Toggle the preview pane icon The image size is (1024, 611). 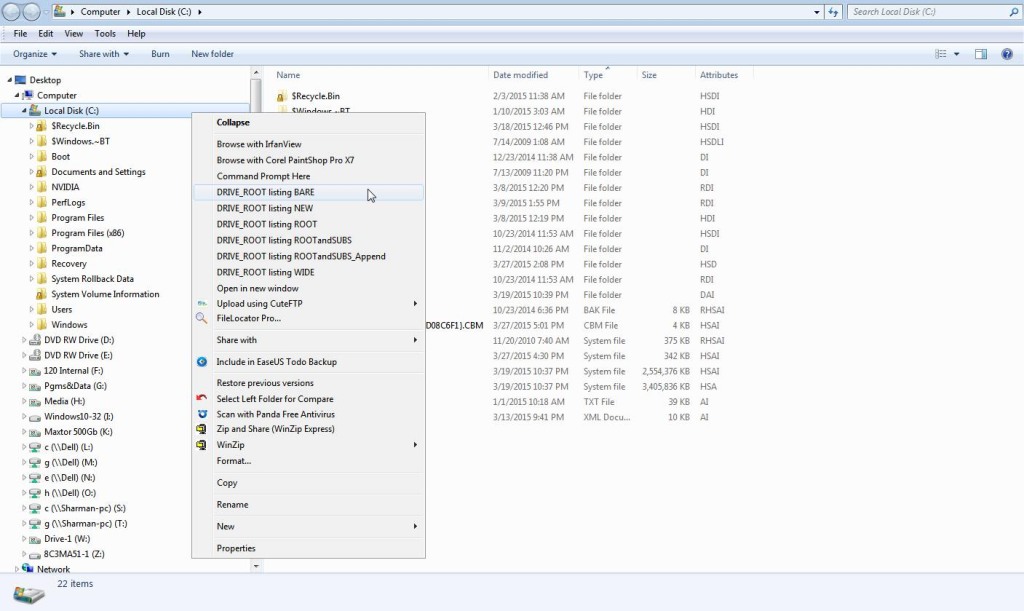tap(981, 54)
